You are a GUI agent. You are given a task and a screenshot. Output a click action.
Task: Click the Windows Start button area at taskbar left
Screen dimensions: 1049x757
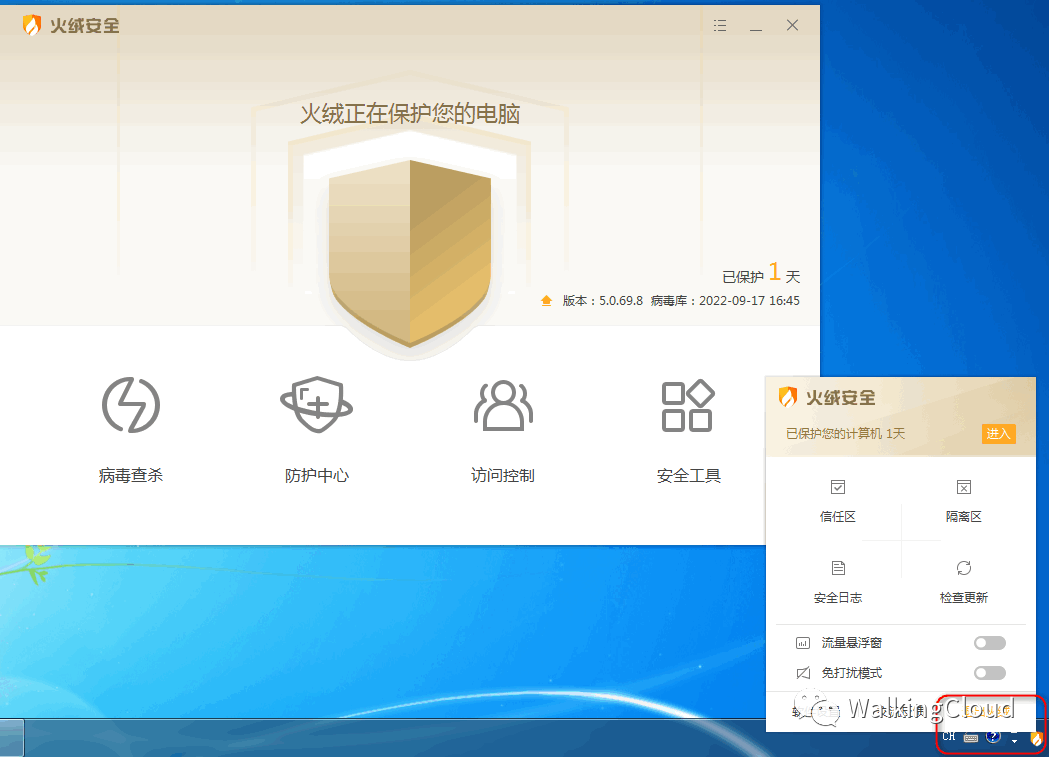tap(12, 738)
